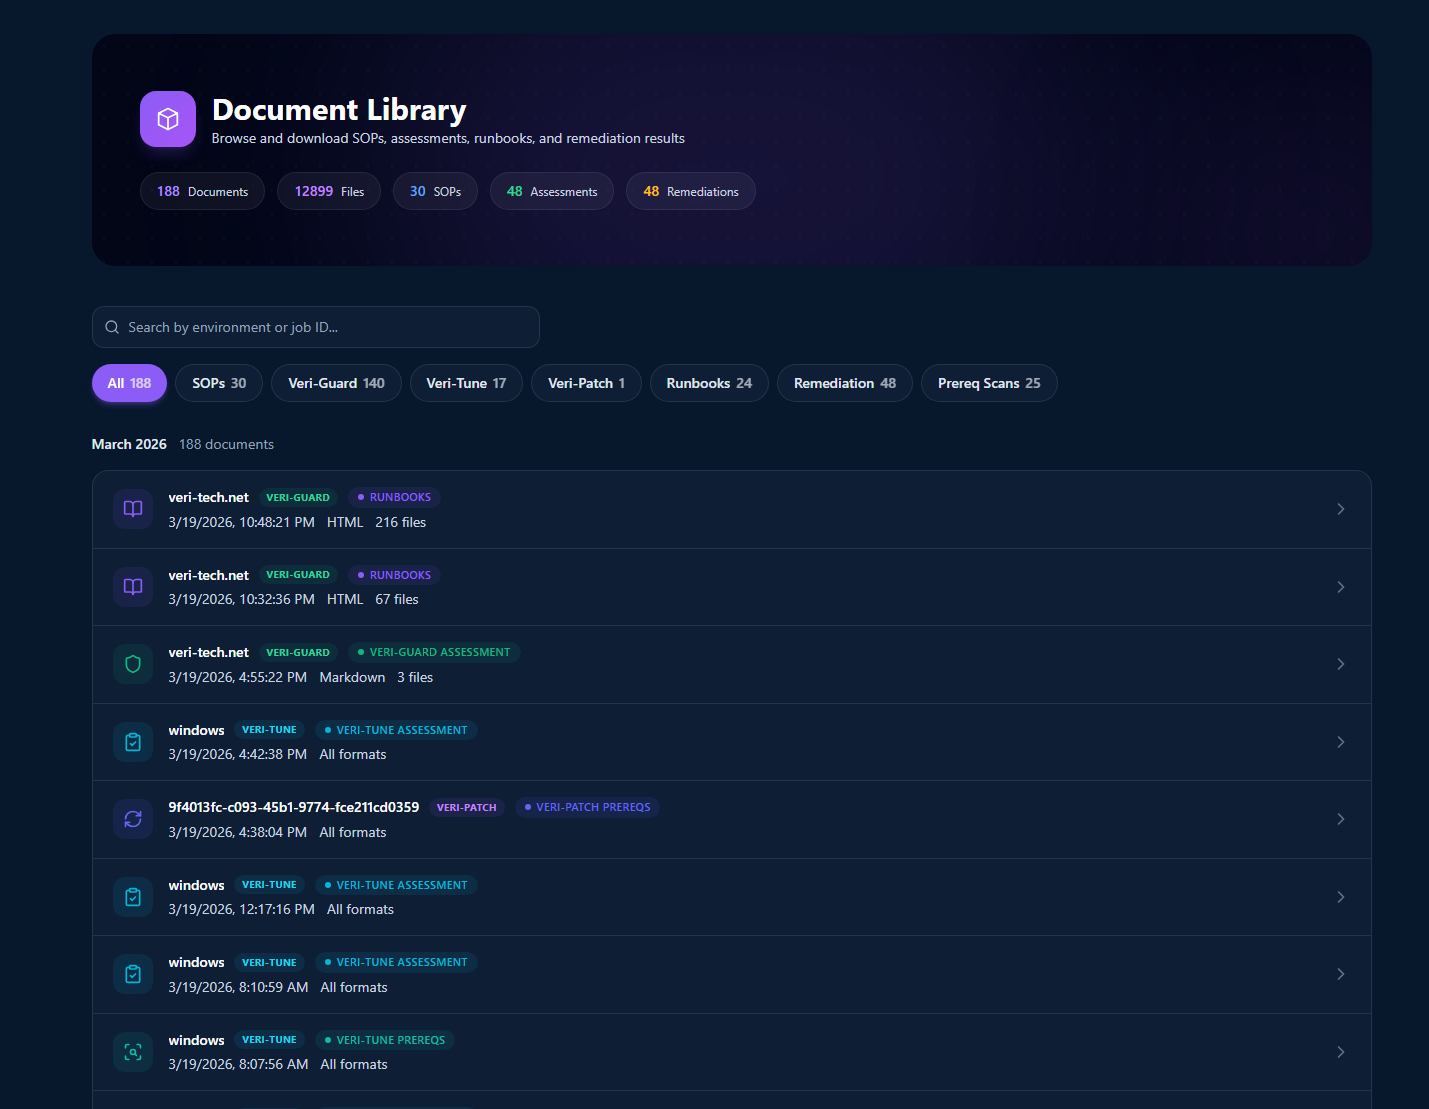Expand the 12:17:16 PM Veri-Tune assessment row

tap(1341, 897)
